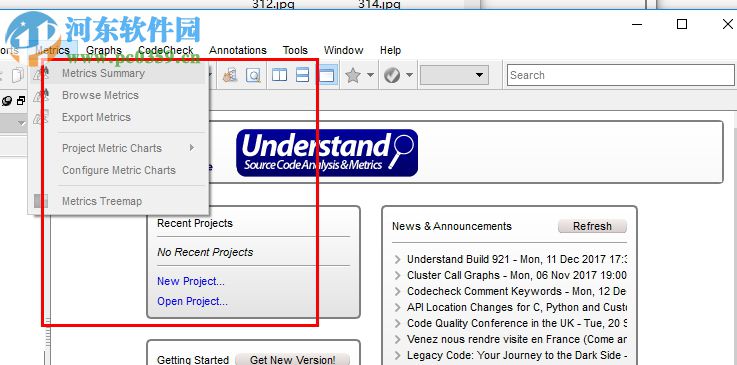Open the Tools menu
The height and width of the screenshot is (365, 737).
pyautogui.click(x=295, y=50)
